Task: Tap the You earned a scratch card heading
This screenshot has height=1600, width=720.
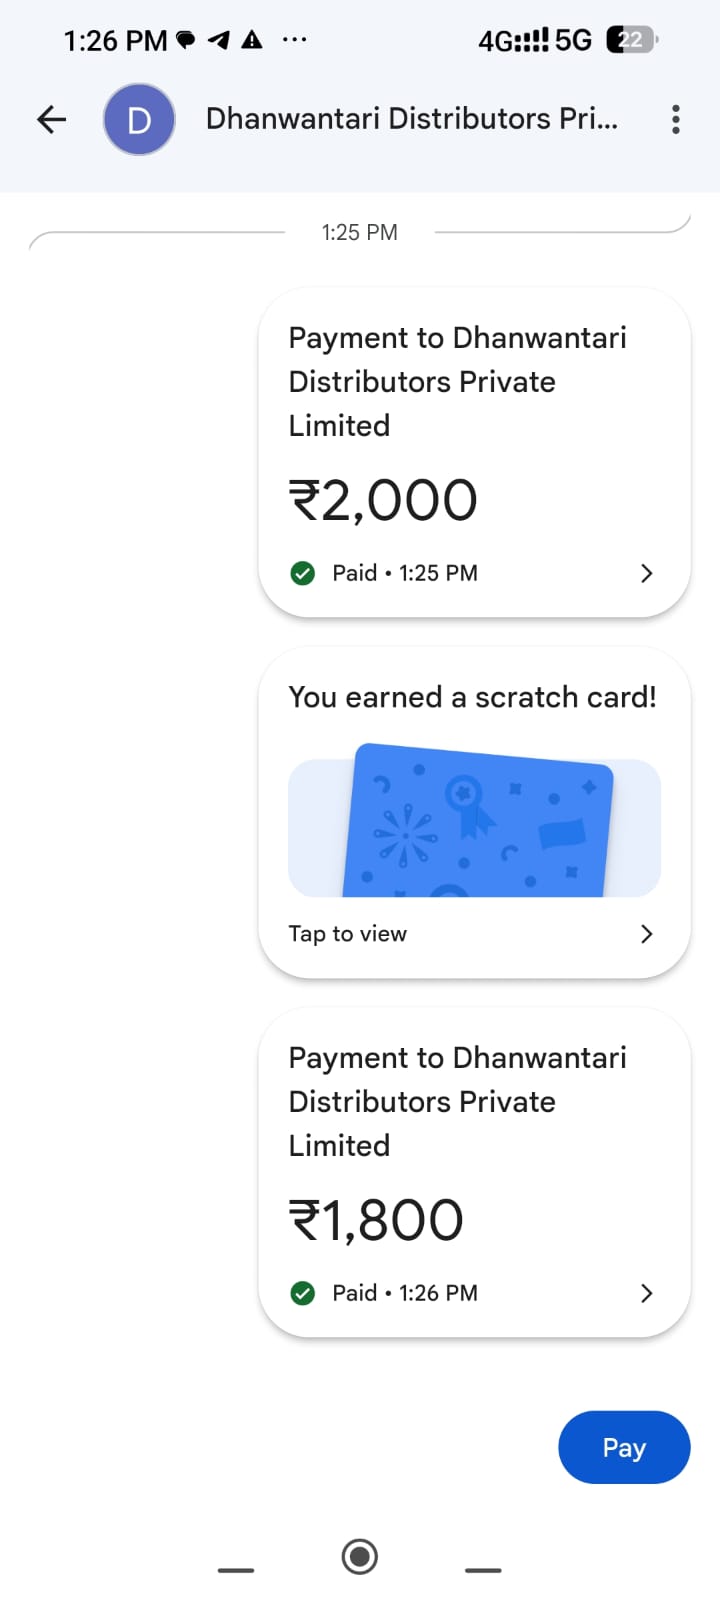Action: (x=472, y=697)
